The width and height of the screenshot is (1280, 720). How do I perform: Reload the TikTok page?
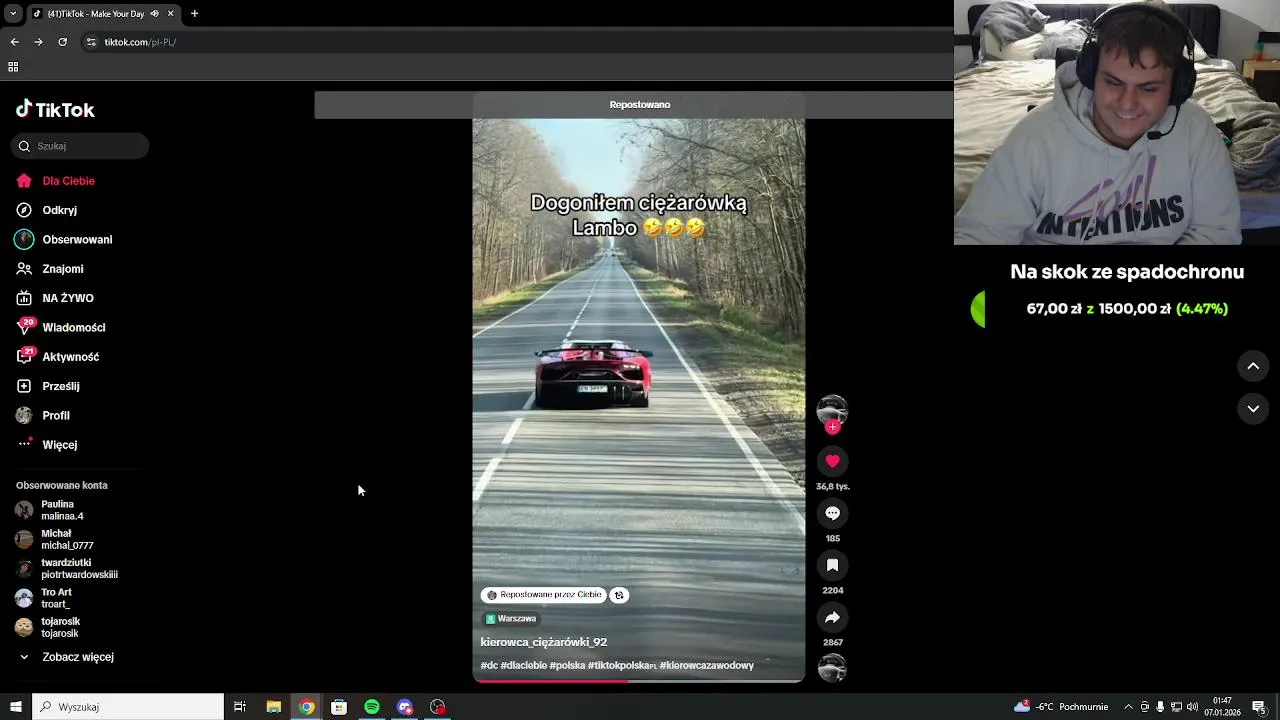62,42
